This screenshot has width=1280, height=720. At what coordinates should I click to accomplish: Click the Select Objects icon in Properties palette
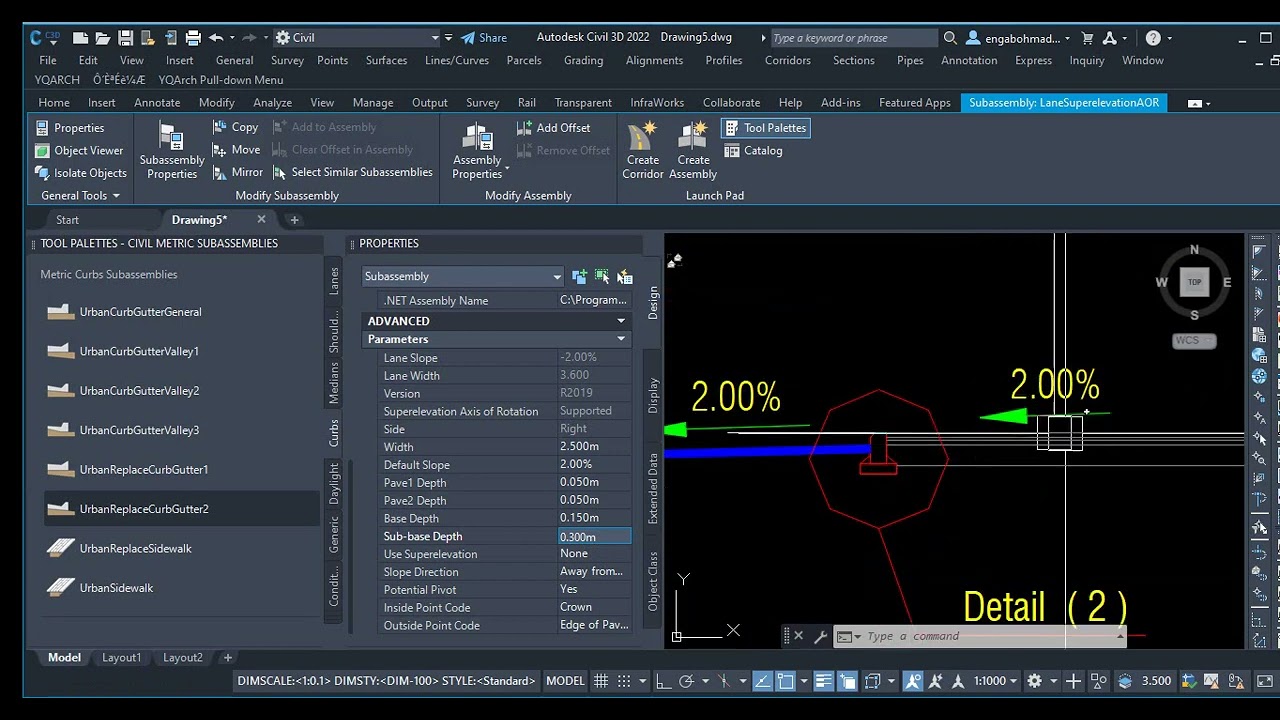(x=602, y=276)
